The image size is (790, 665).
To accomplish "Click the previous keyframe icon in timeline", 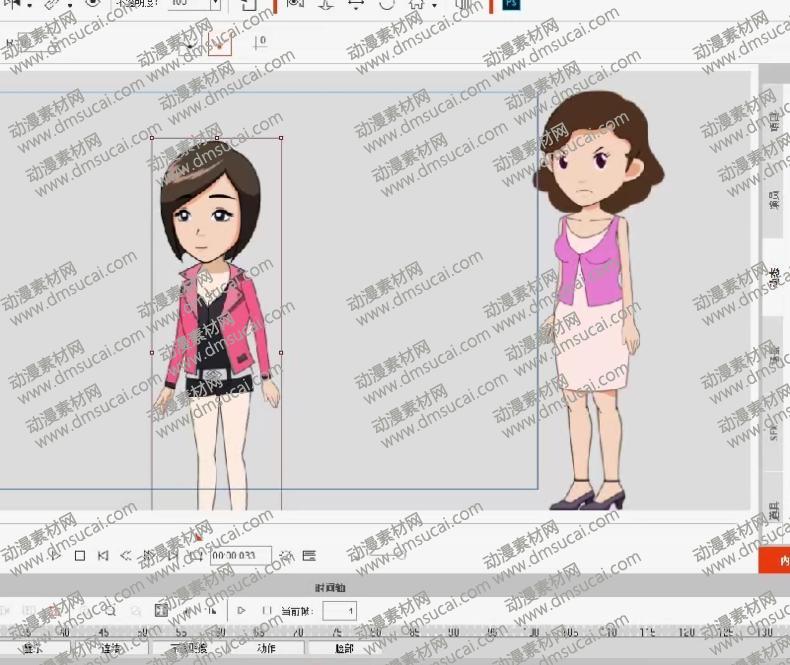I will (188, 611).
